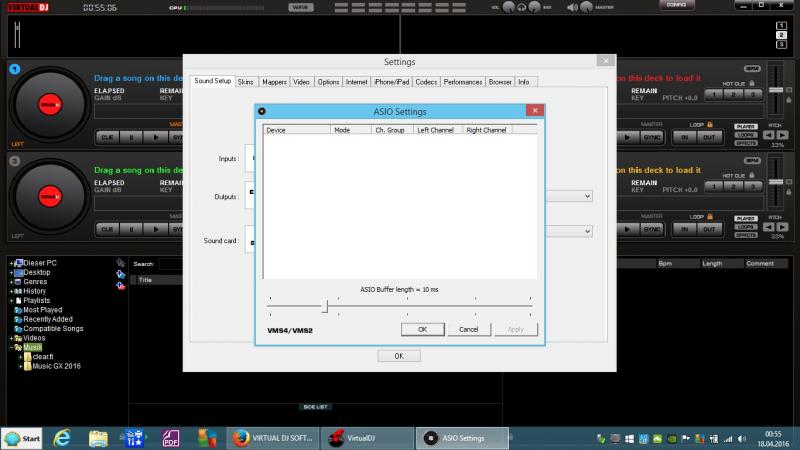Image resolution: width=800 pixels, height=450 pixels.
Task: Click the Search input field
Action: click(170, 264)
